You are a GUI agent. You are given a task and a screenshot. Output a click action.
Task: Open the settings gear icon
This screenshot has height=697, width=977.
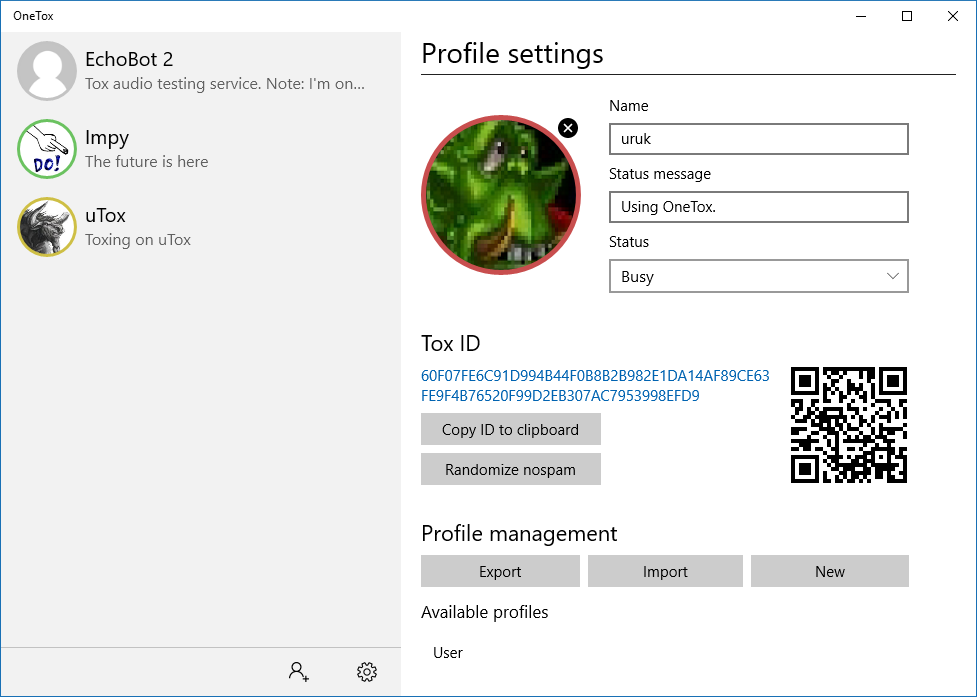[367, 671]
